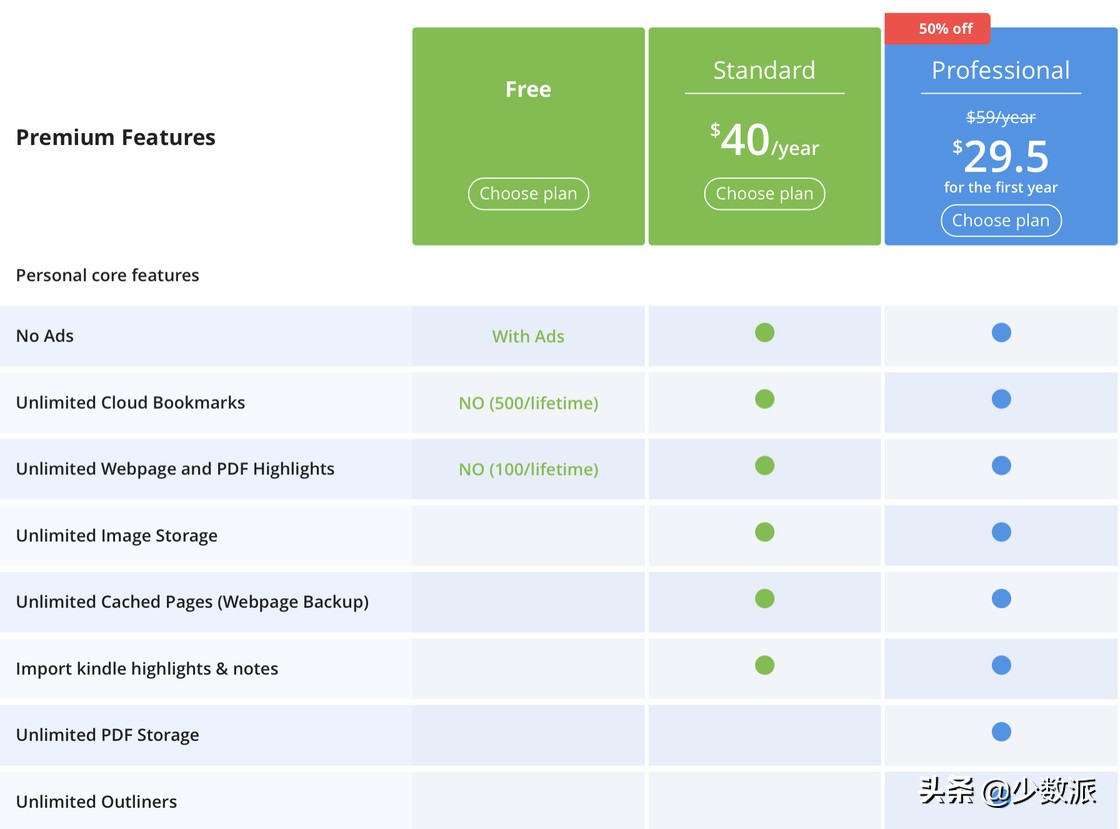Click the 'With Ads' text in Free column
Image resolution: width=1120 pixels, height=829 pixels.
(528, 337)
